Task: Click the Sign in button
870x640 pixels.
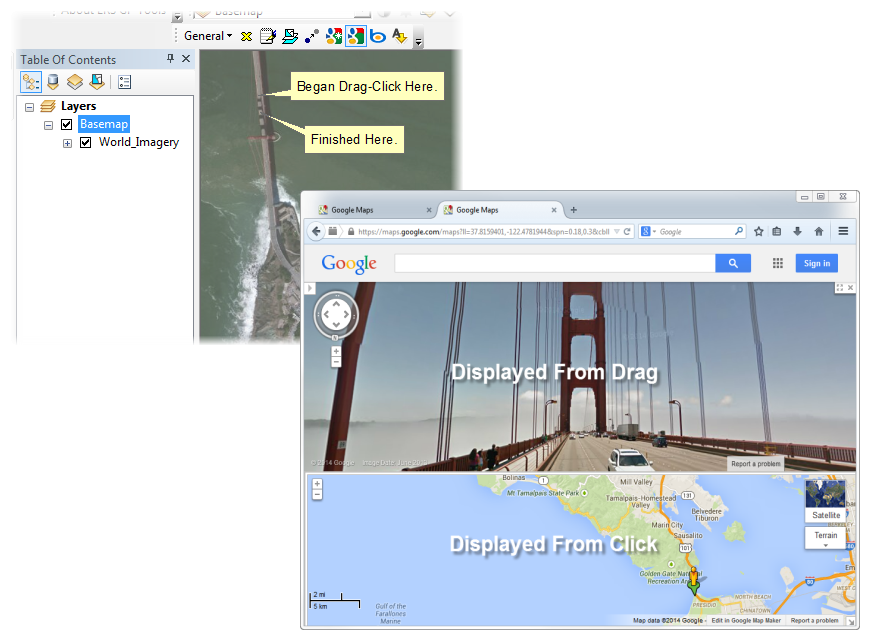Action: click(817, 263)
